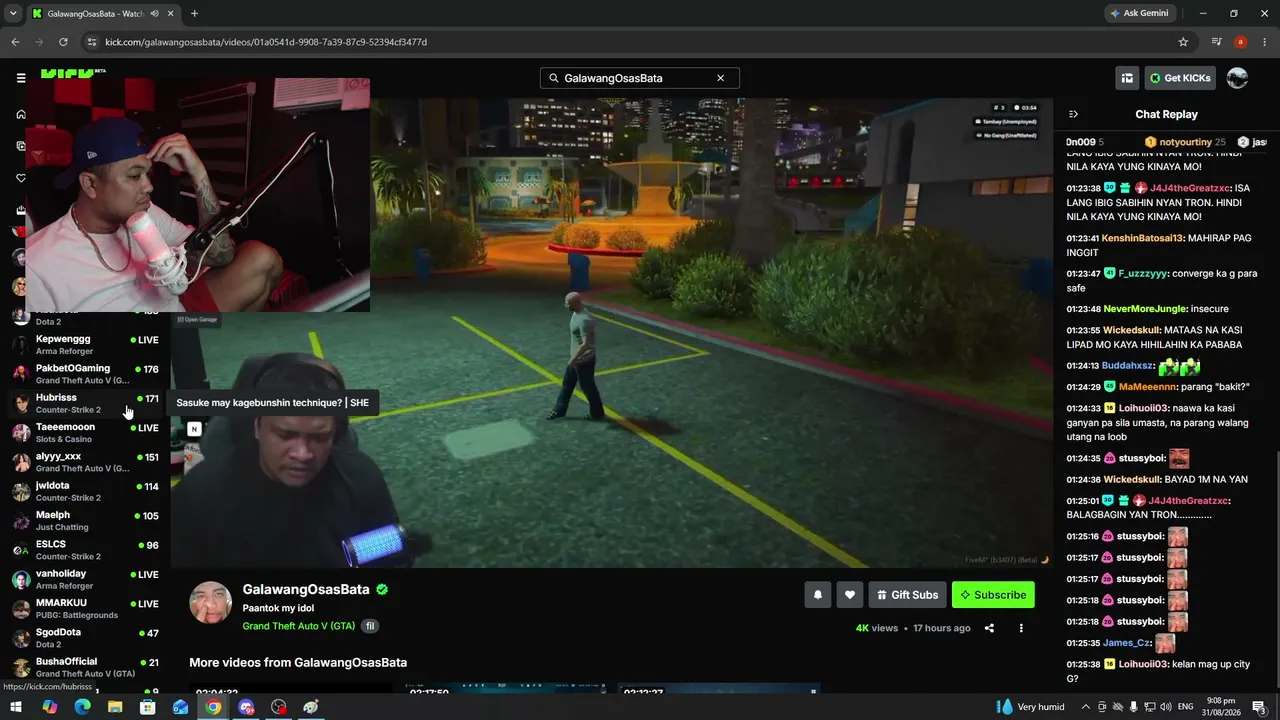Click the Get KICKs button
The image size is (1280, 720).
click(x=1180, y=78)
